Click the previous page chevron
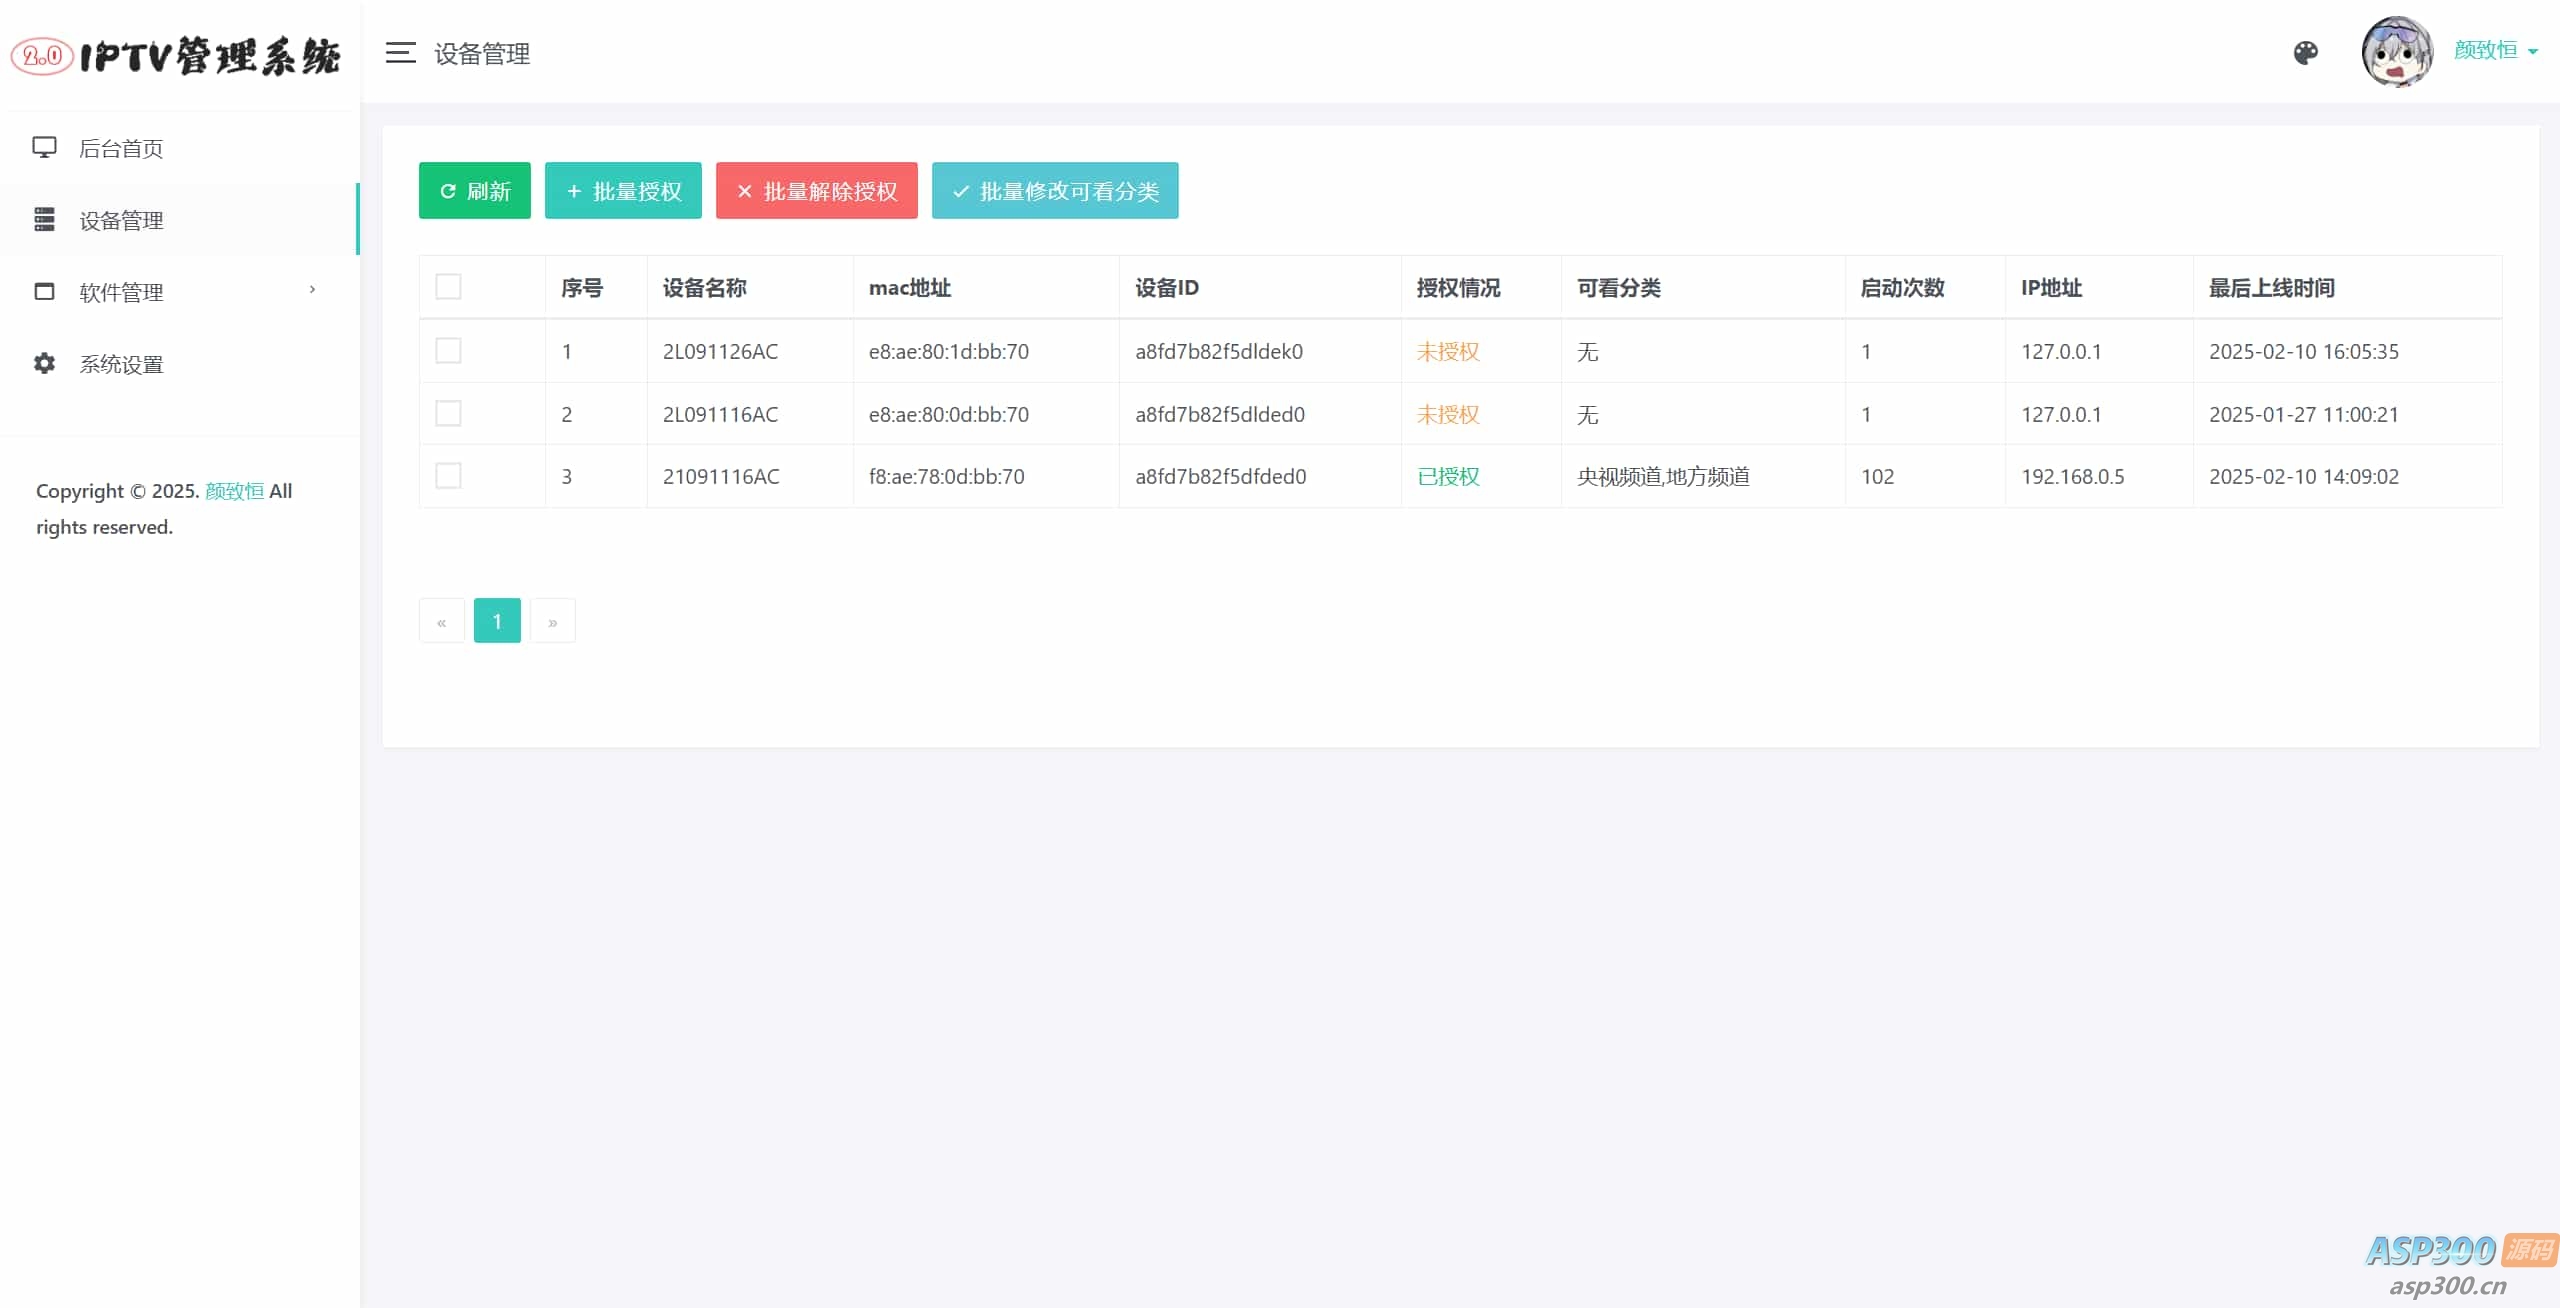 441,620
